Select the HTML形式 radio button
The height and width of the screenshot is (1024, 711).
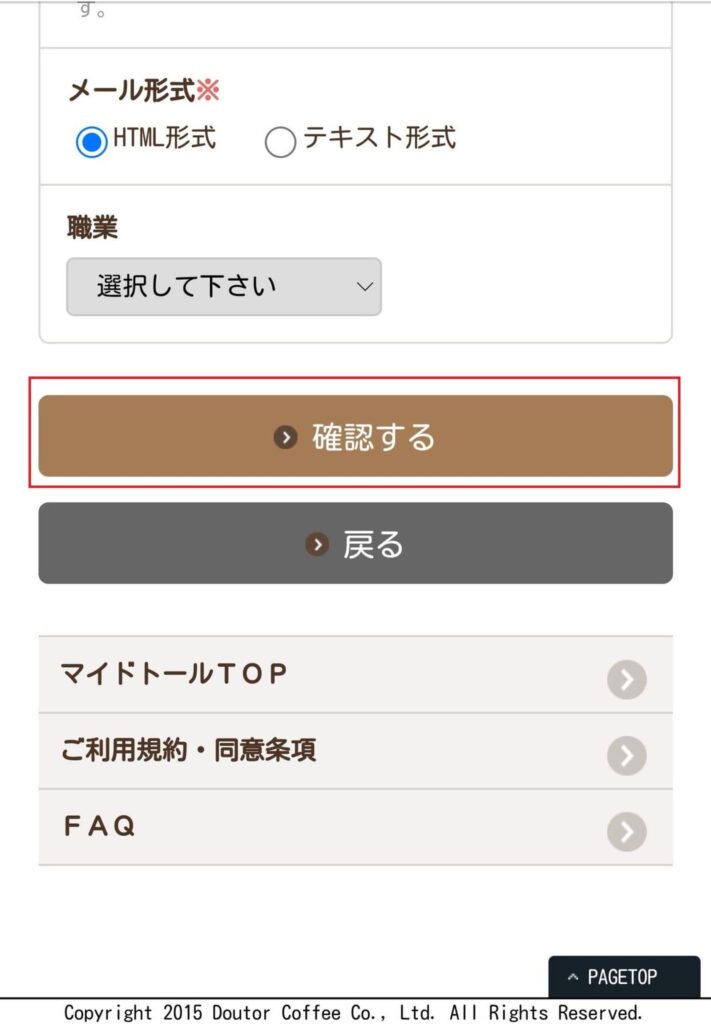[x=91, y=142]
